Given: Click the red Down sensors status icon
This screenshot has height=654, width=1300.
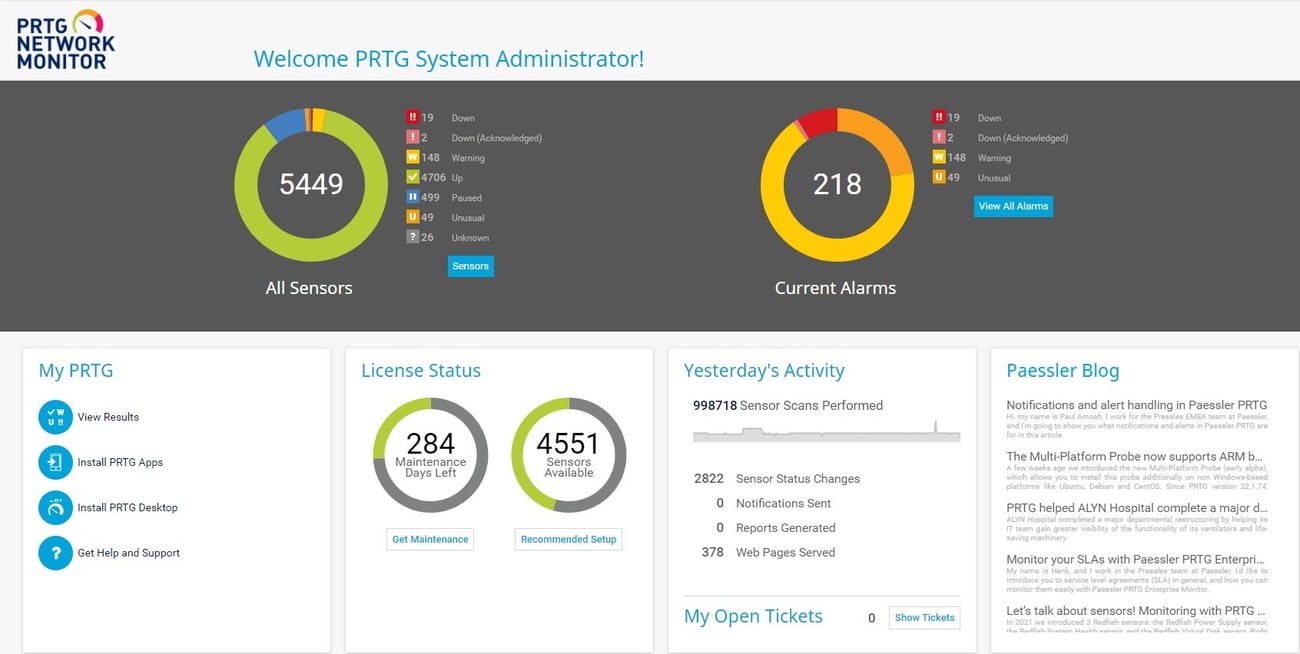Looking at the screenshot, I should (x=413, y=117).
